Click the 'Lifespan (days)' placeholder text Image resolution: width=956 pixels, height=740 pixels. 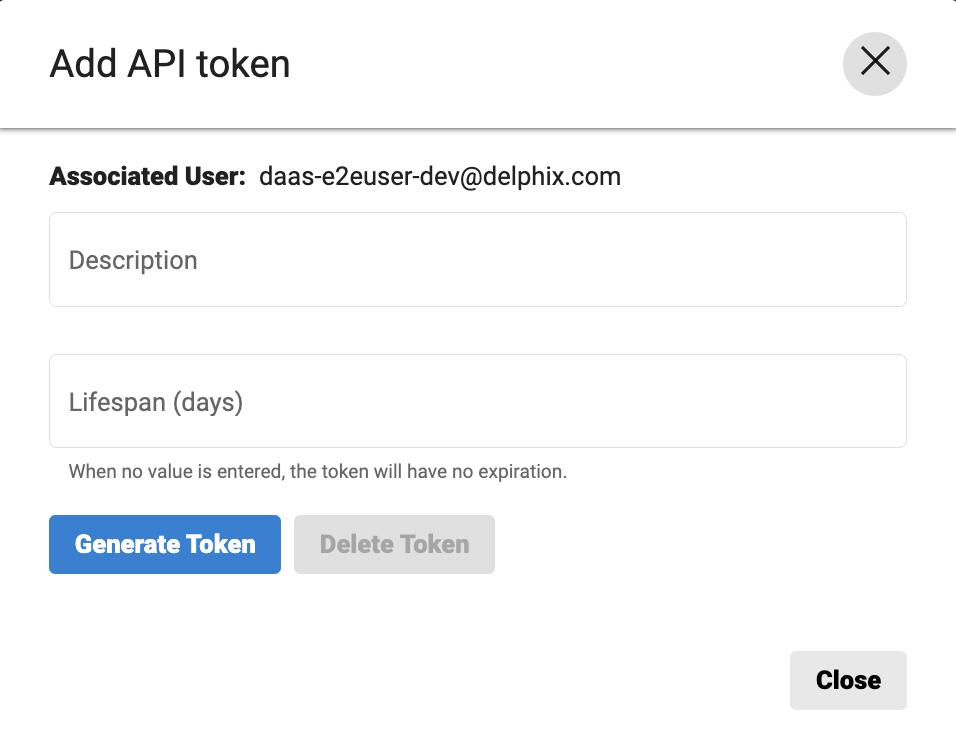pyautogui.click(x=156, y=402)
